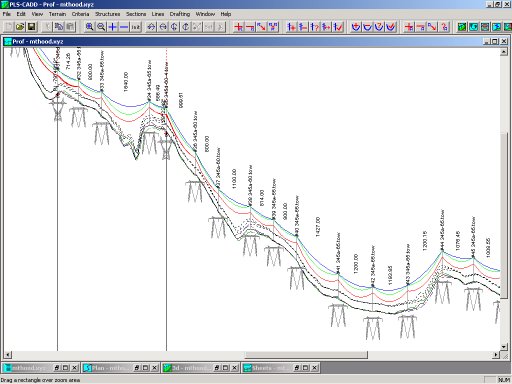Click the scroll-left arrow of profile view
This screenshot has height=384, width=512.
[8, 355]
